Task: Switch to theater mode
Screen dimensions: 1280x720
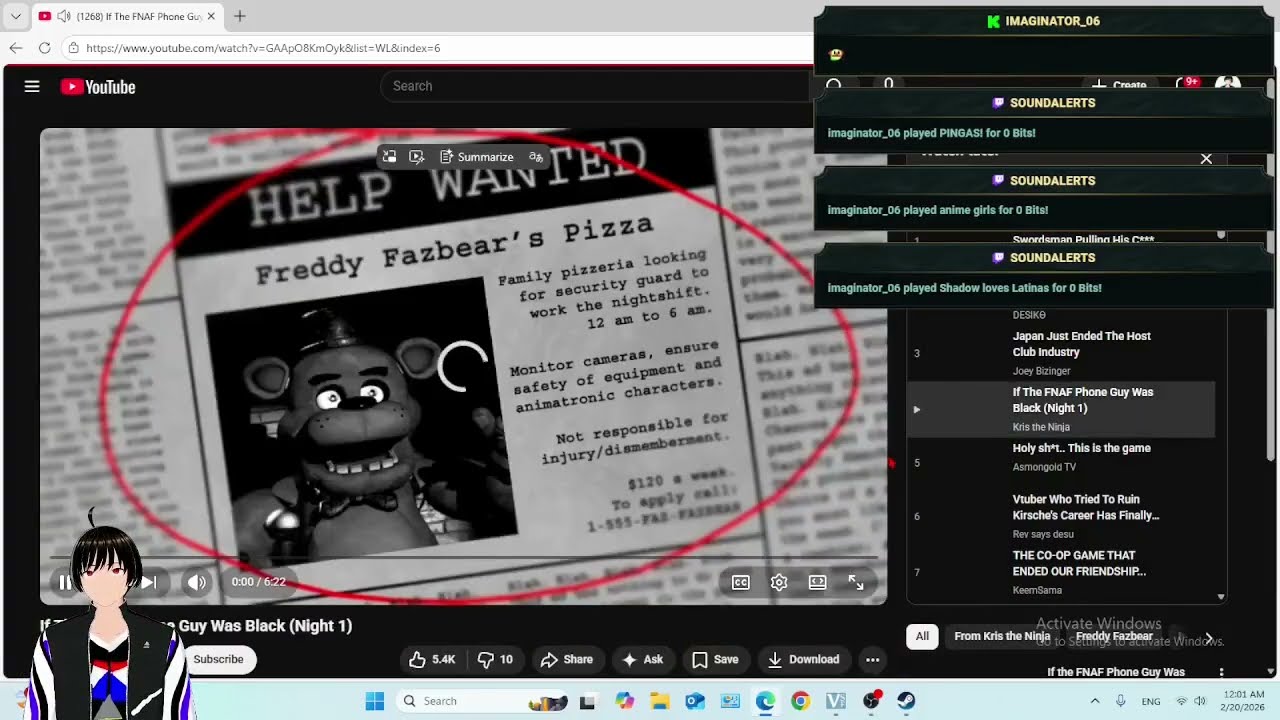Action: pyautogui.click(x=818, y=582)
